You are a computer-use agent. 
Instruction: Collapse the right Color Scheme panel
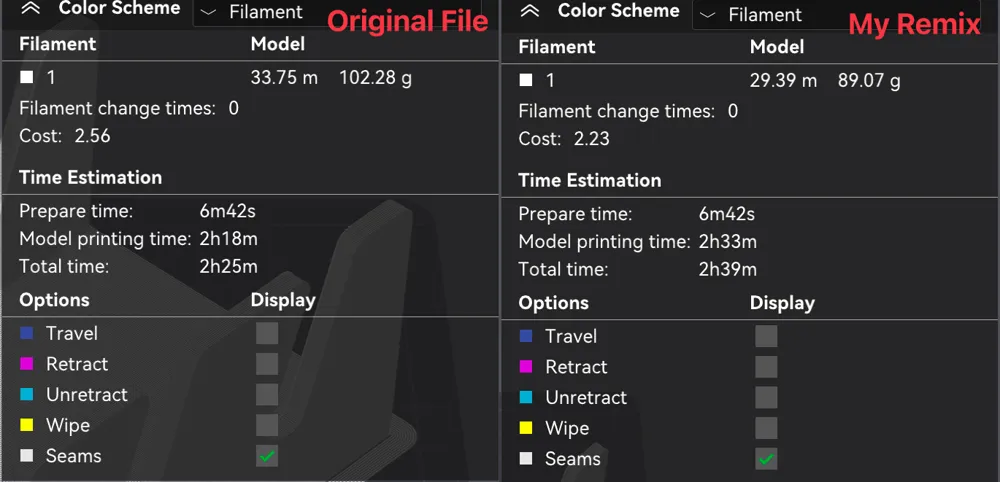click(x=530, y=11)
